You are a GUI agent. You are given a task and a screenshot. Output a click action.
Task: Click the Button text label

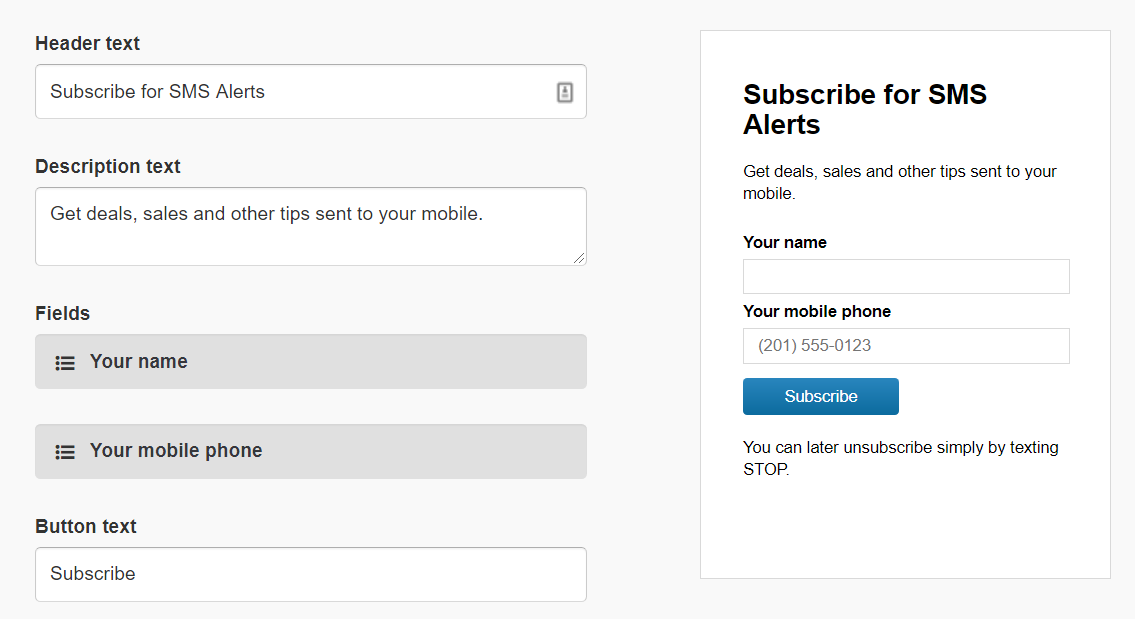click(x=86, y=527)
